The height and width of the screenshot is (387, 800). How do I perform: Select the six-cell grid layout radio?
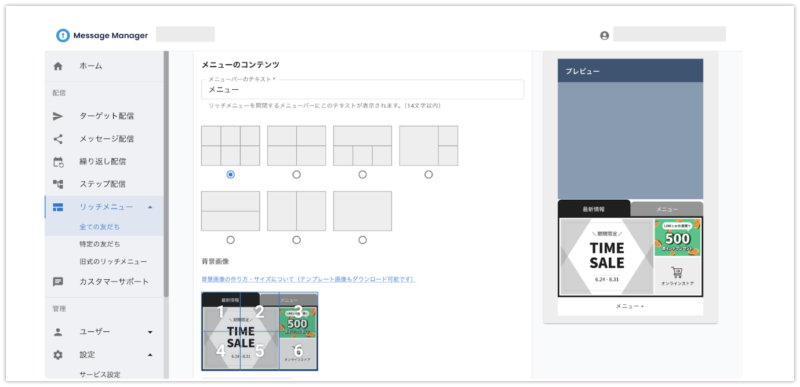[x=231, y=174]
